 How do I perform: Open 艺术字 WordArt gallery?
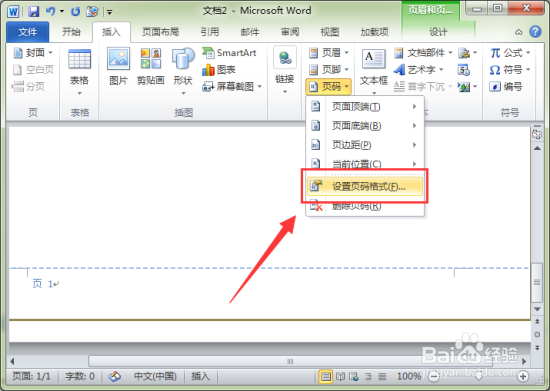coord(419,69)
